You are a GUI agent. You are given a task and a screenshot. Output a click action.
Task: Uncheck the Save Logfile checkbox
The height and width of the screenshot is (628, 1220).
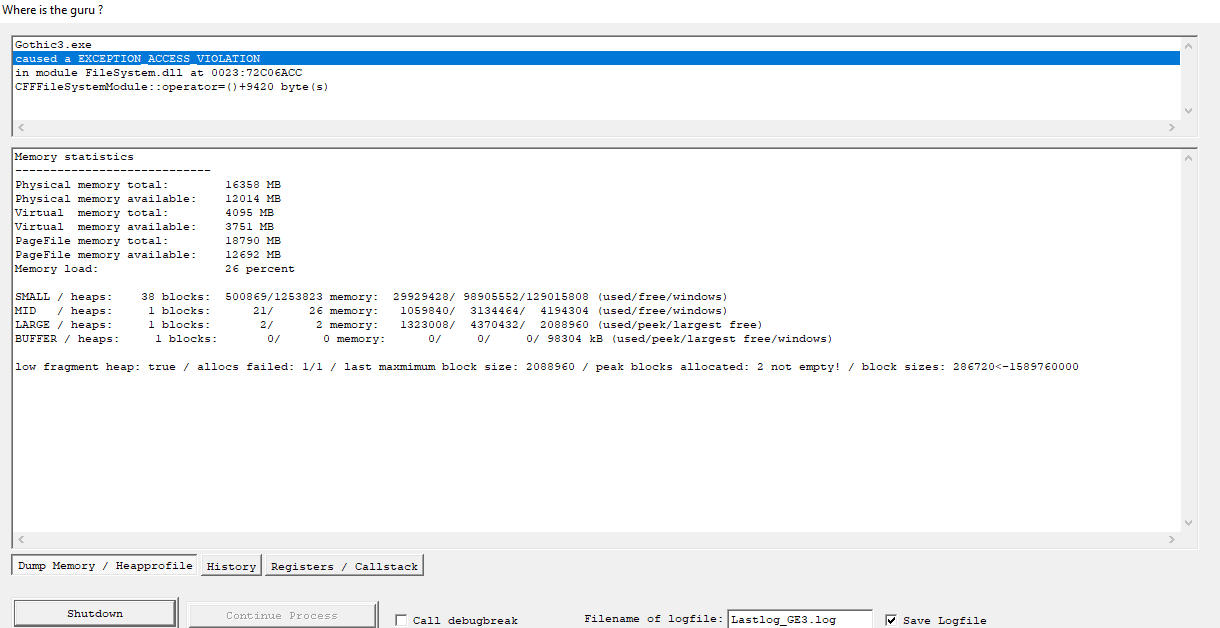891,620
